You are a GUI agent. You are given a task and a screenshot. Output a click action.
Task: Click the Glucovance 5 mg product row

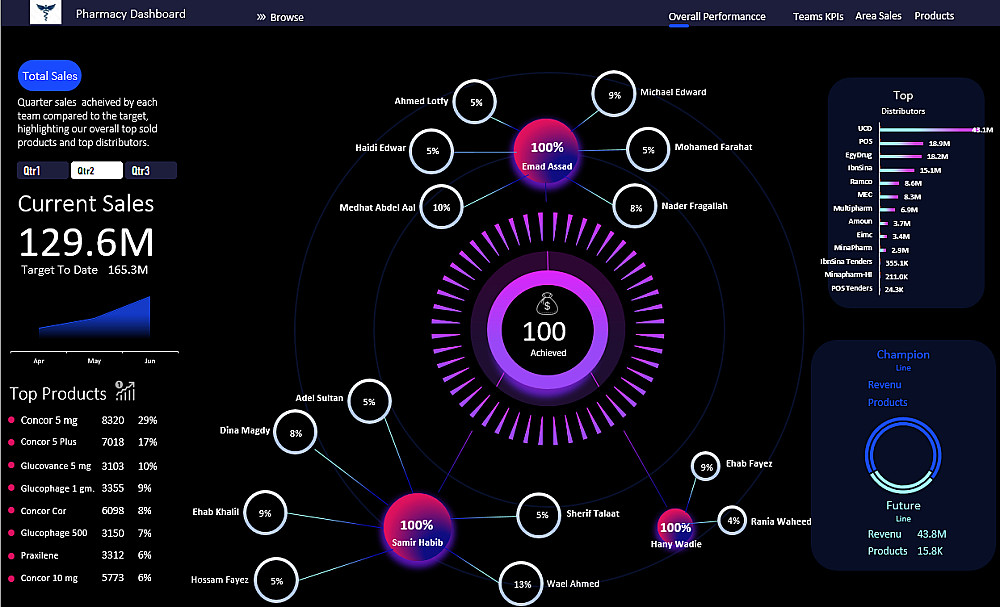(x=83, y=466)
